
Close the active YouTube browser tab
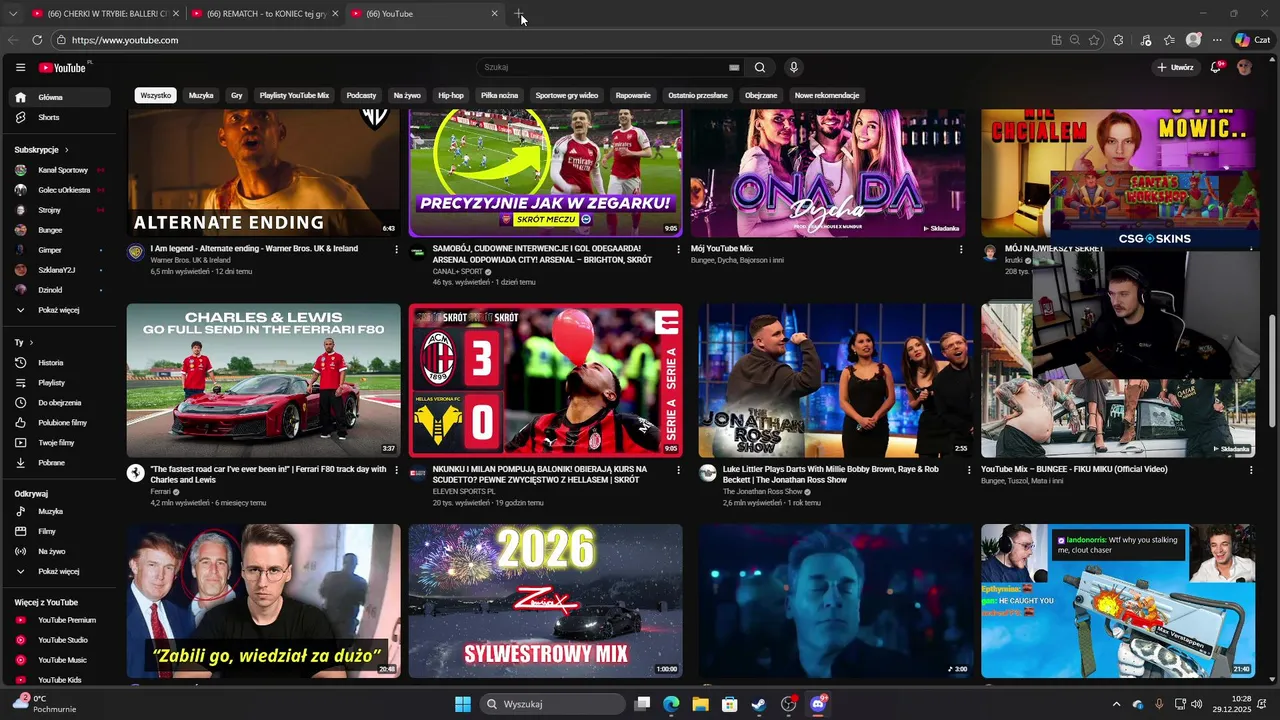(x=494, y=14)
